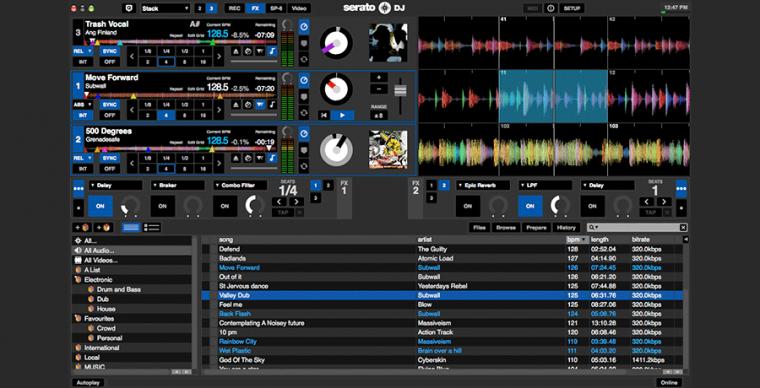
Task: Open the REC panel tab
Action: (x=235, y=8)
